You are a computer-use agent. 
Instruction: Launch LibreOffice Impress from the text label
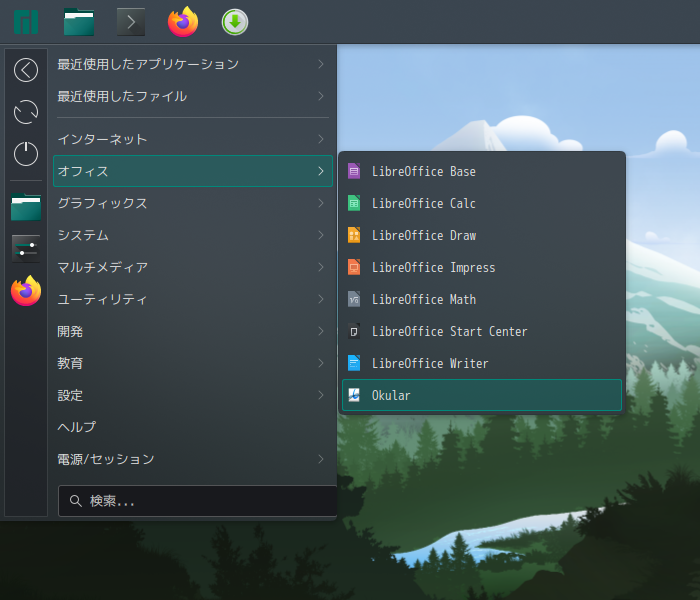[x=433, y=267]
